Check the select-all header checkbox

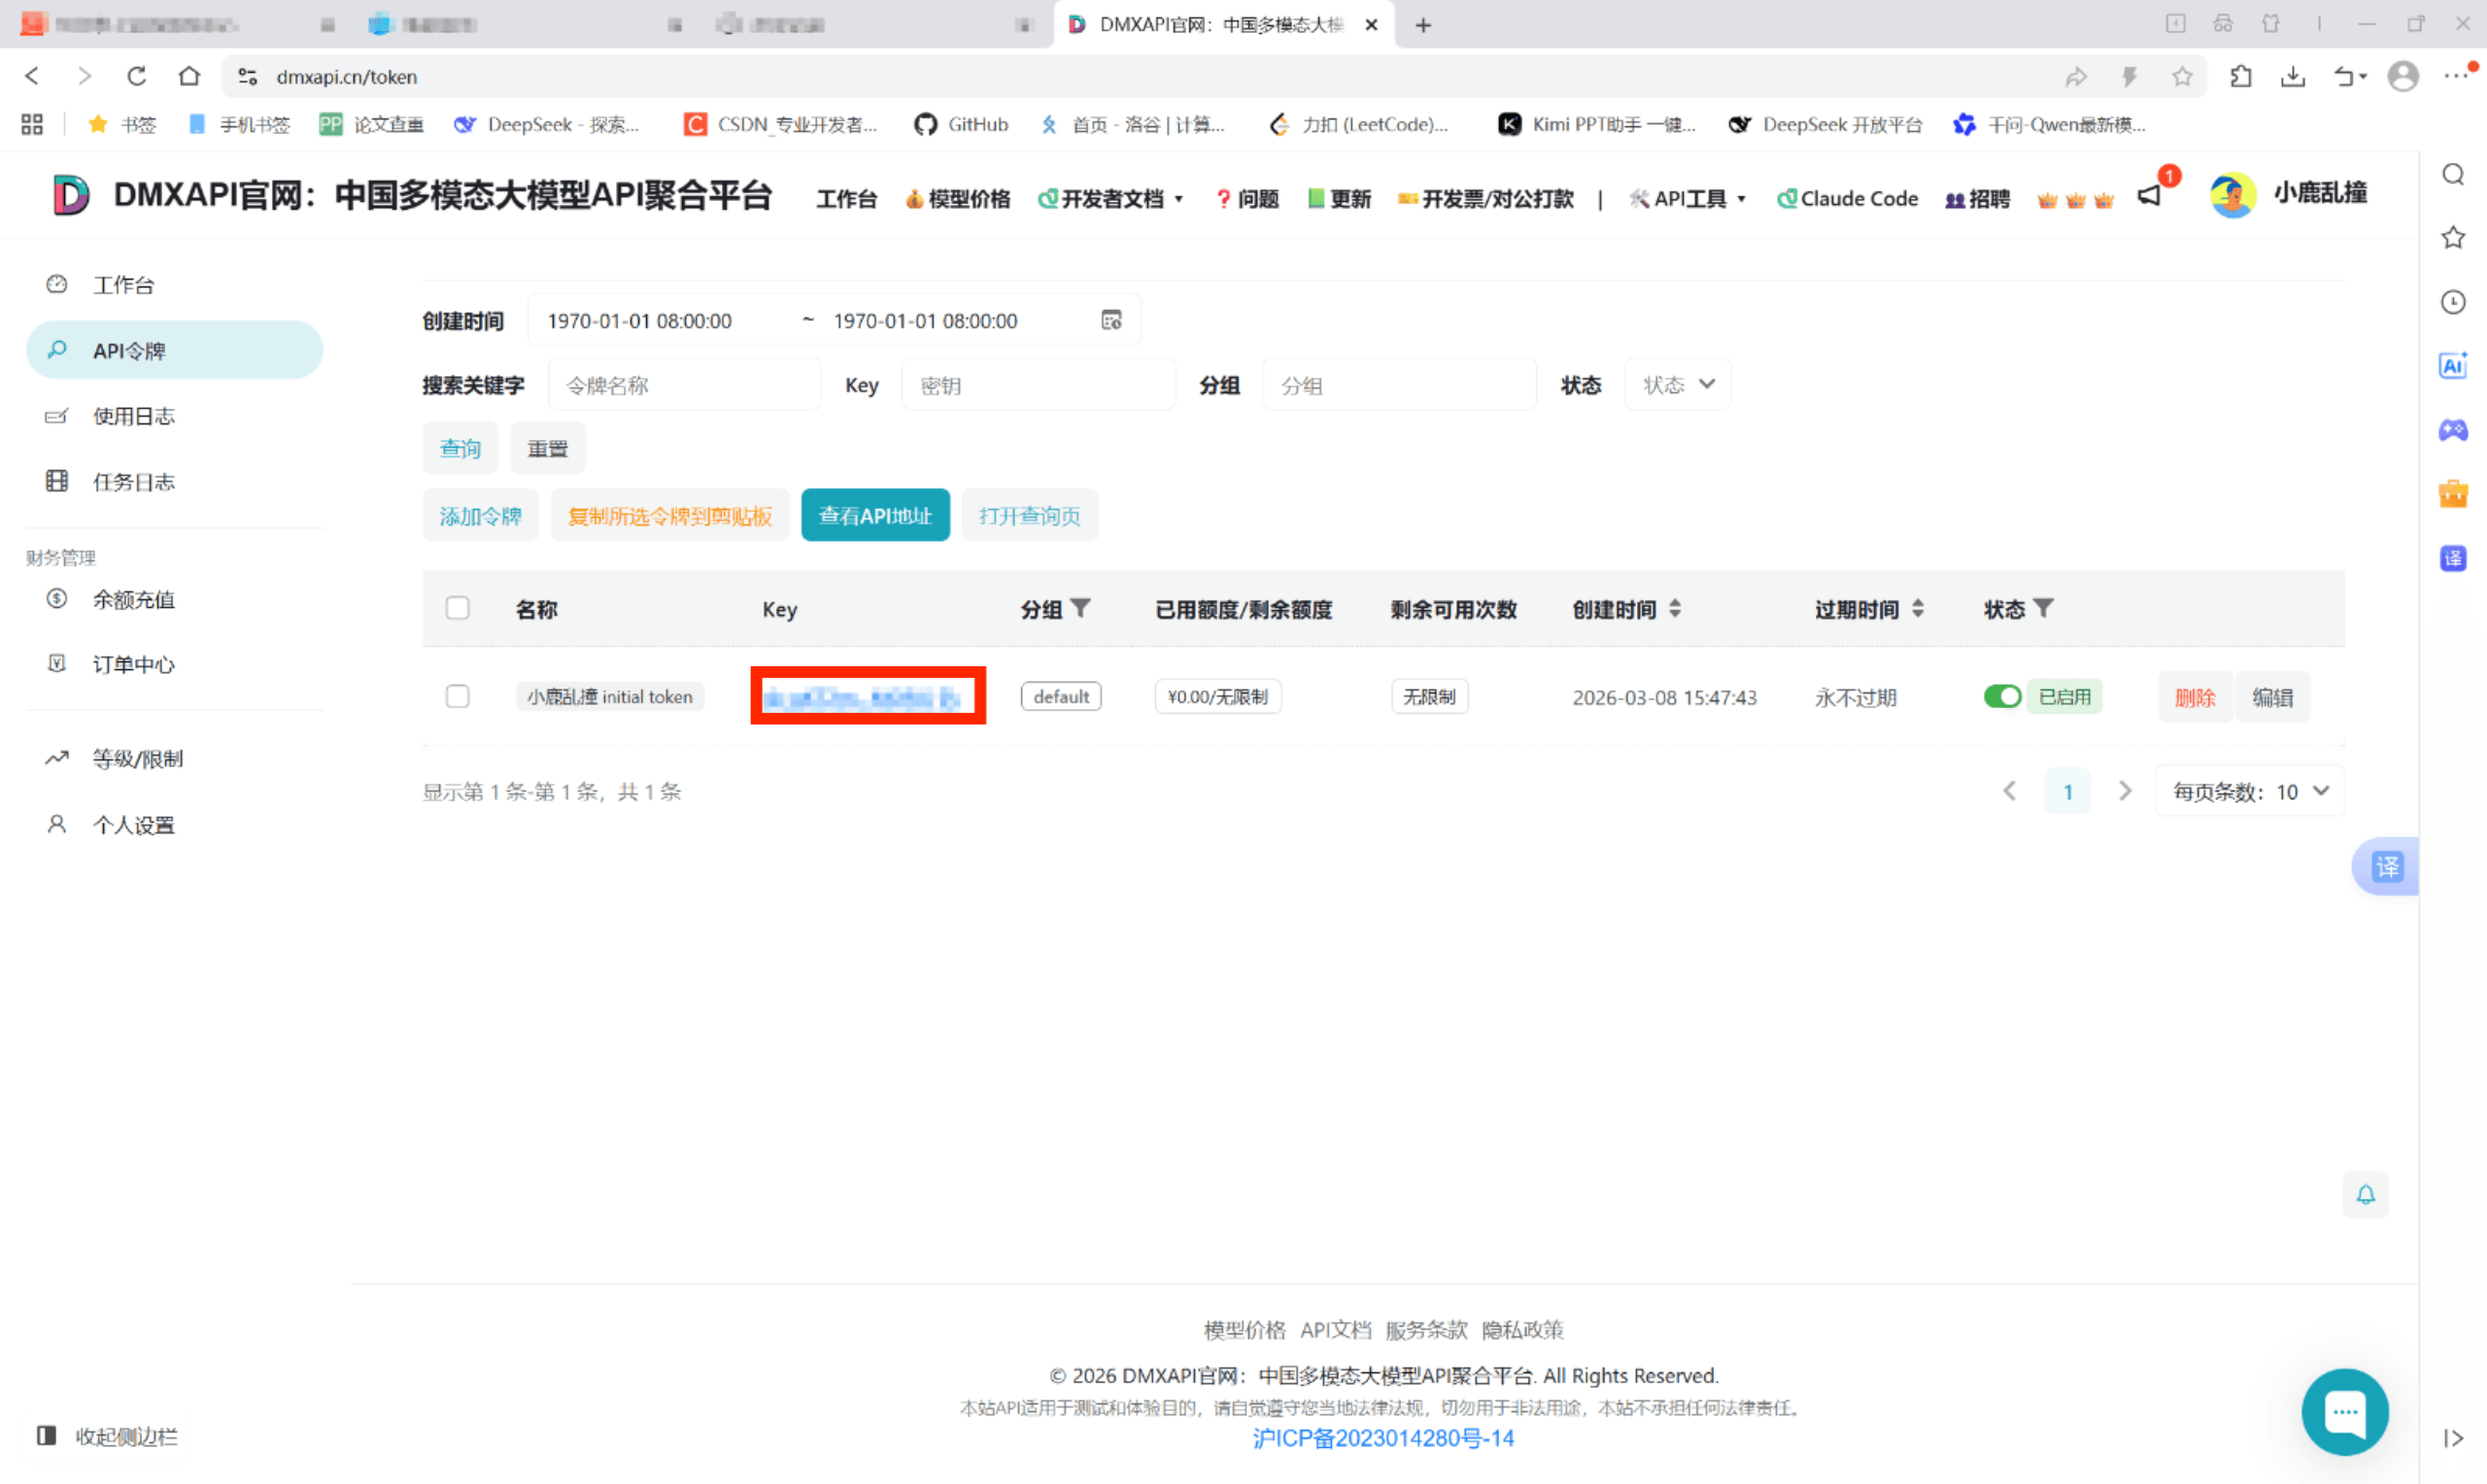(x=457, y=608)
